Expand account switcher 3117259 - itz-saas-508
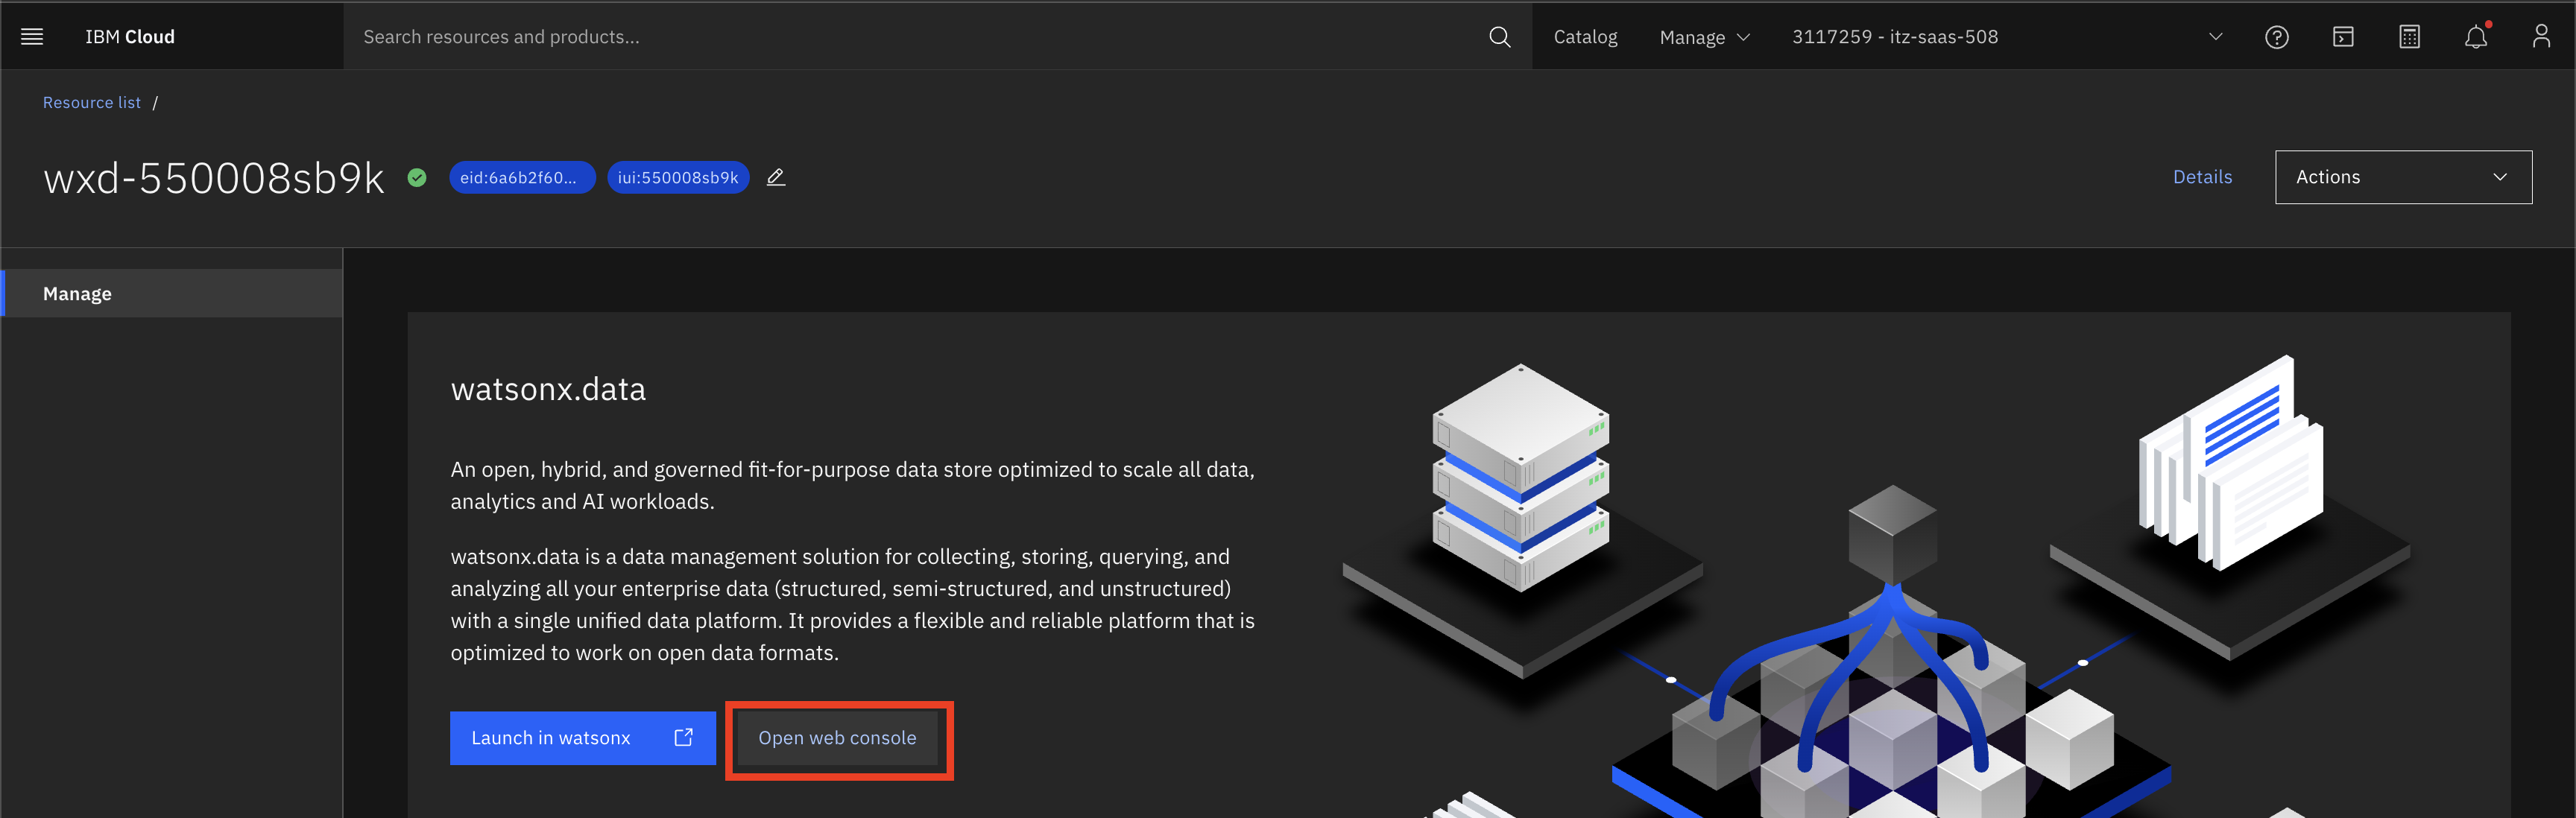2576x818 pixels. pyautogui.click(x=2007, y=37)
